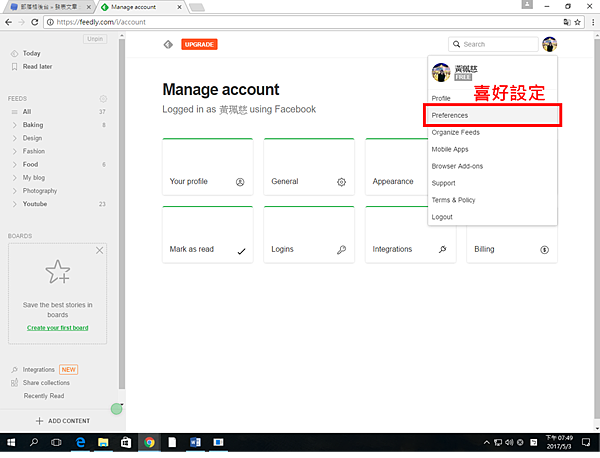Go back in browser
The height and width of the screenshot is (458, 600).
pyautogui.click(x=8, y=22)
